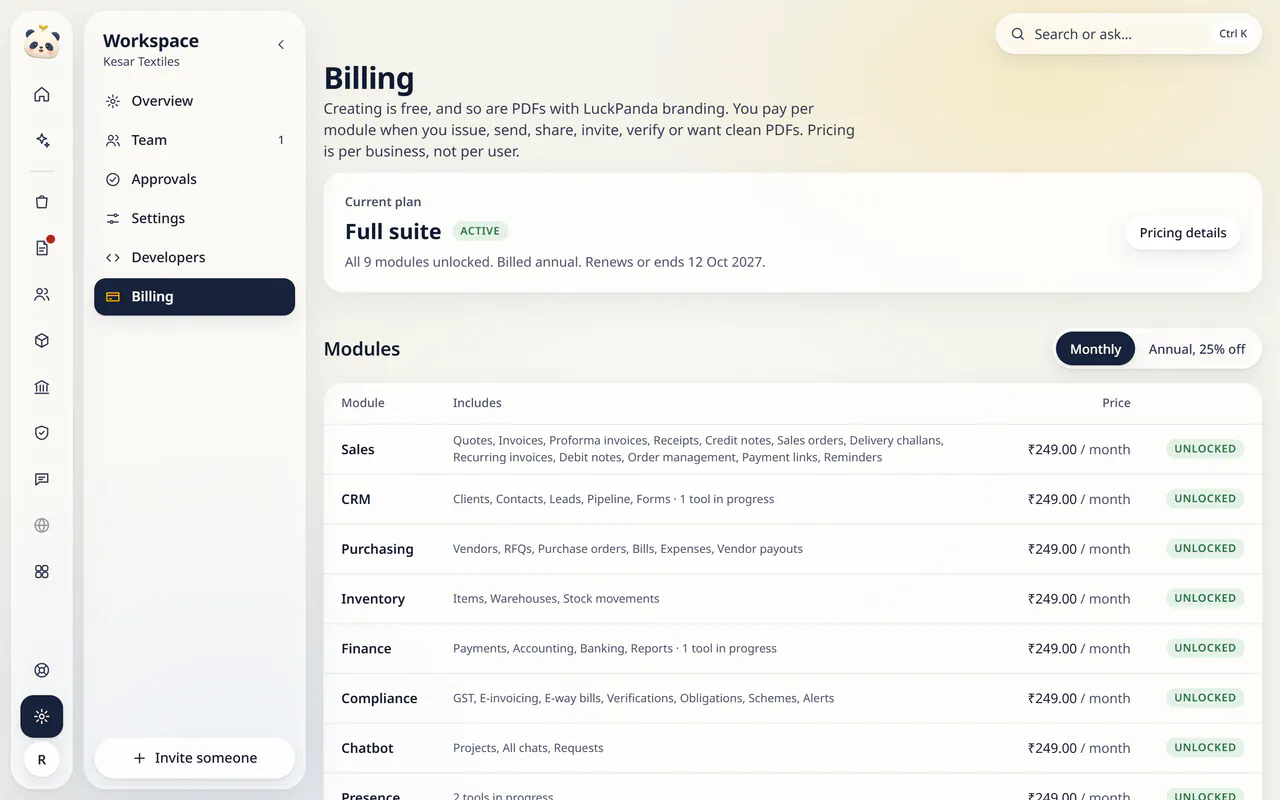
Task: Click the Sales module row name
Action: pyautogui.click(x=358, y=450)
